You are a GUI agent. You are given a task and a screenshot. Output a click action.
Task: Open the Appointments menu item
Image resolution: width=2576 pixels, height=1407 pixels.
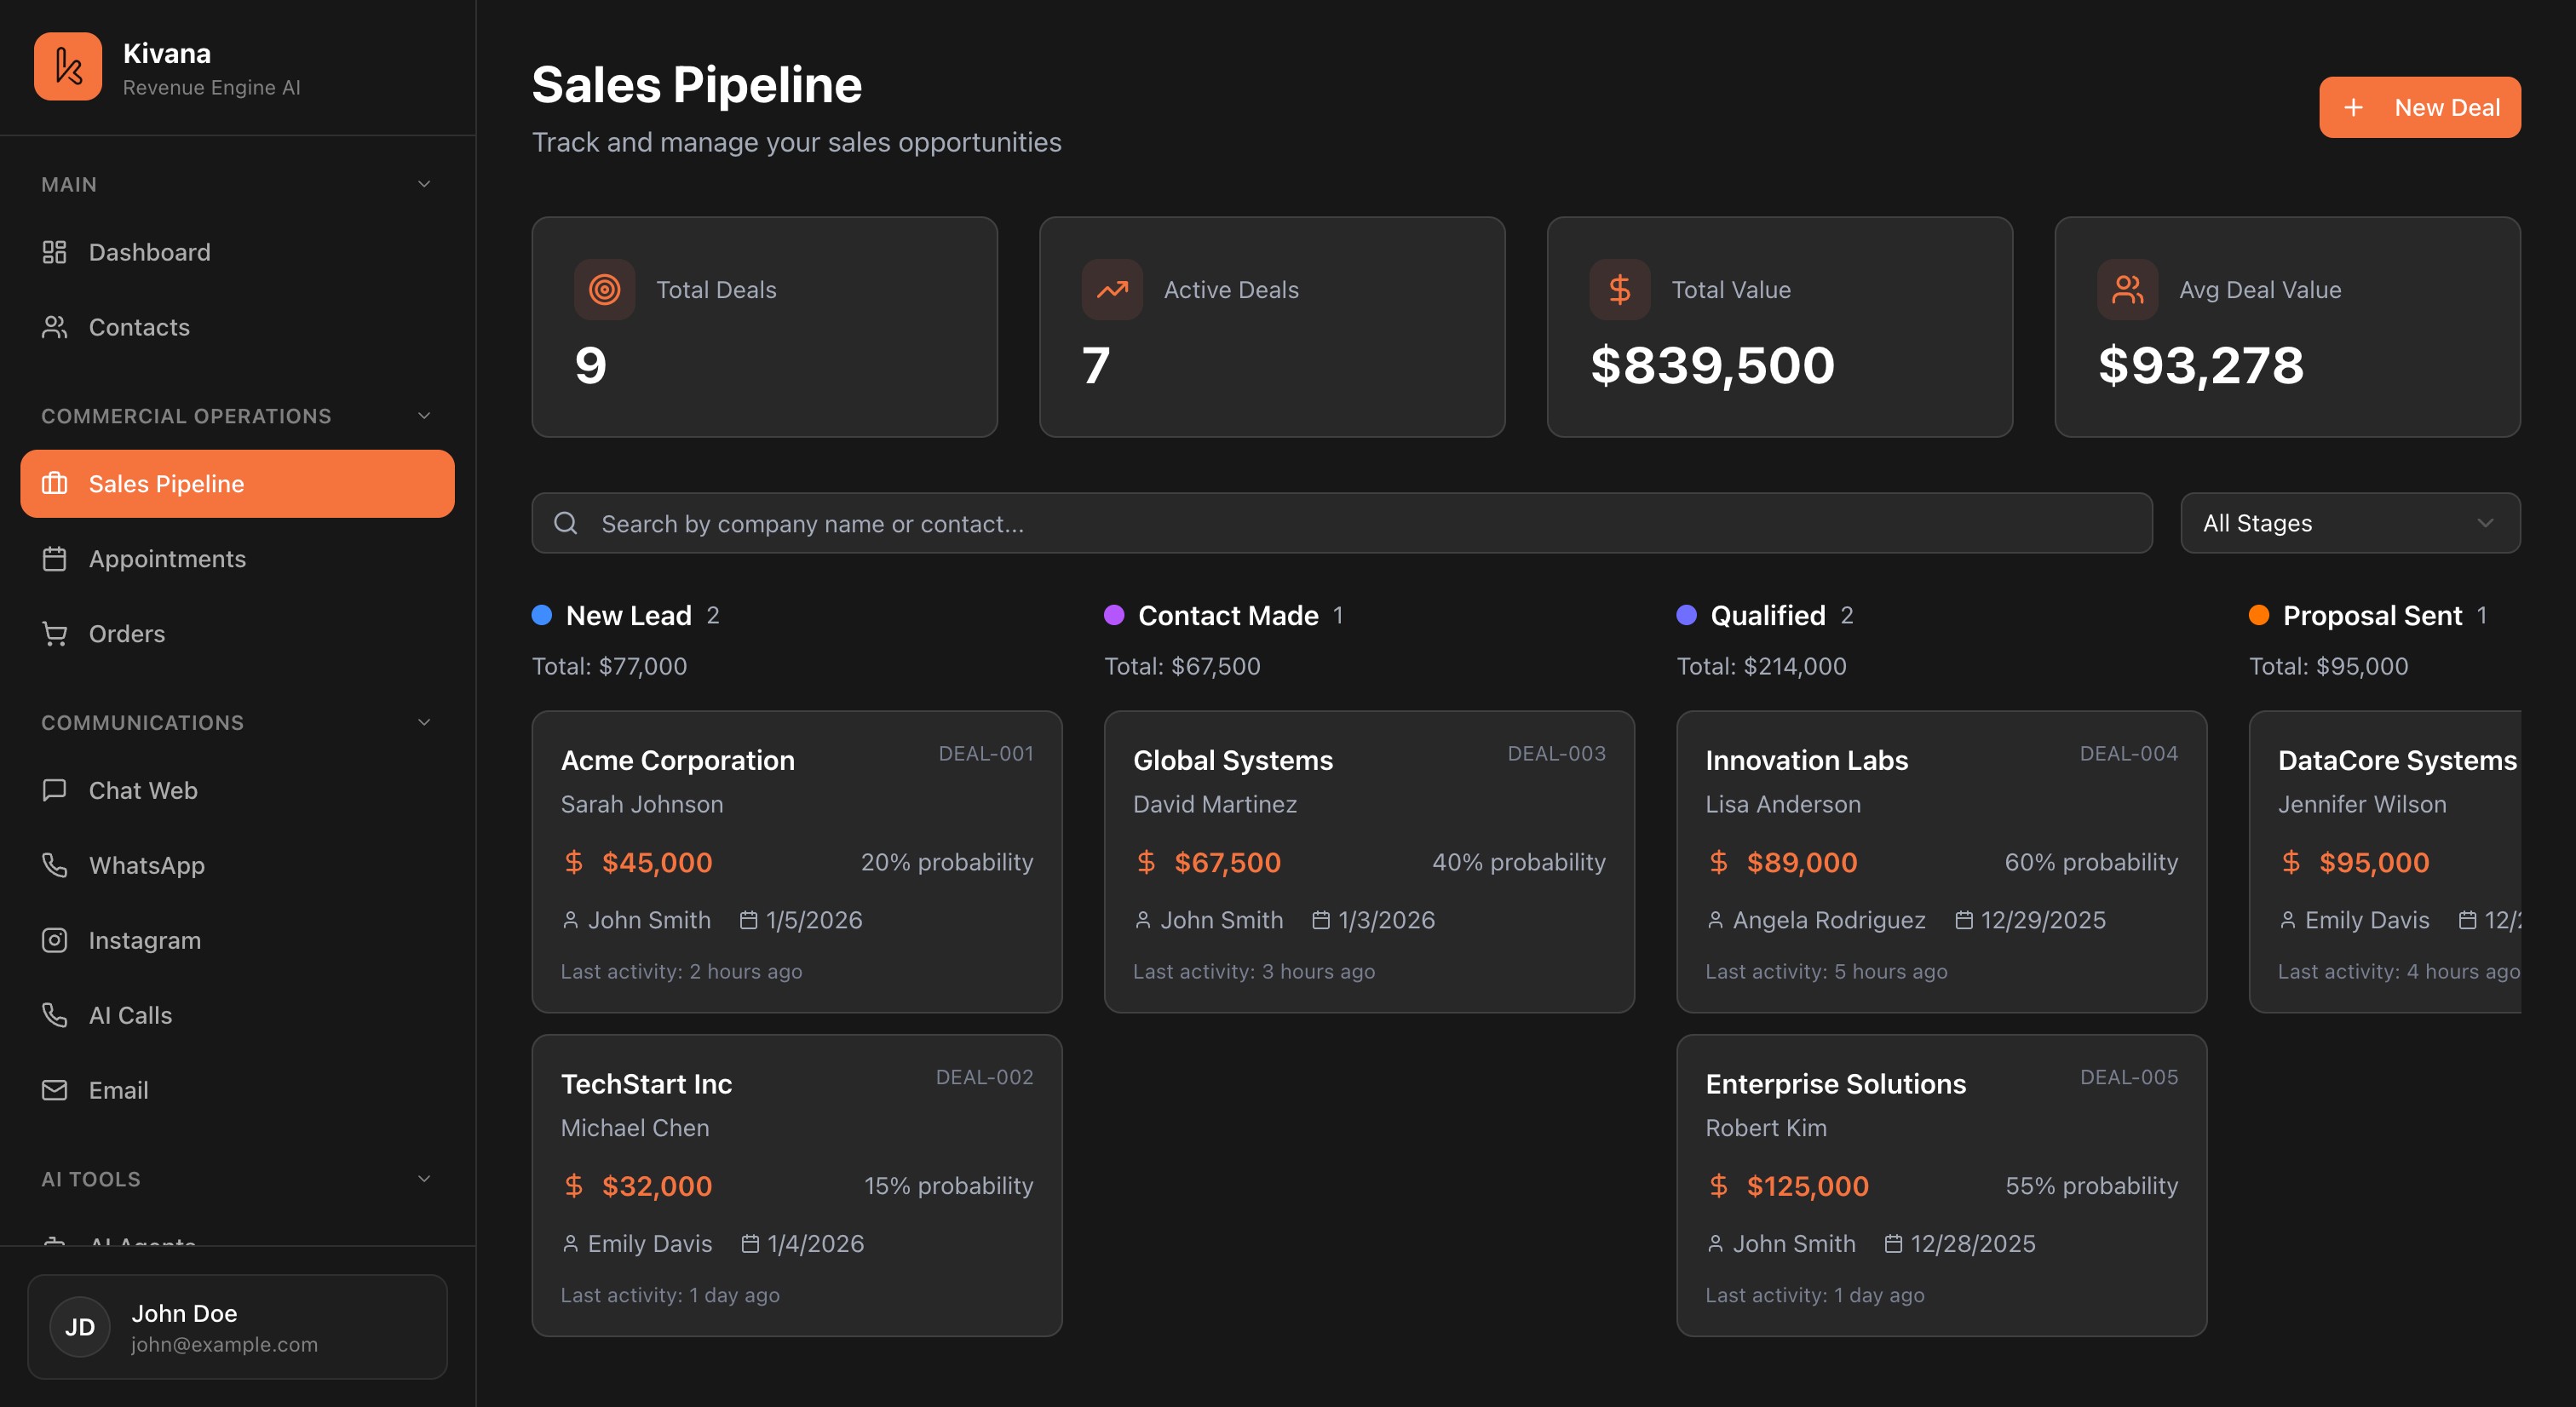tap(167, 559)
